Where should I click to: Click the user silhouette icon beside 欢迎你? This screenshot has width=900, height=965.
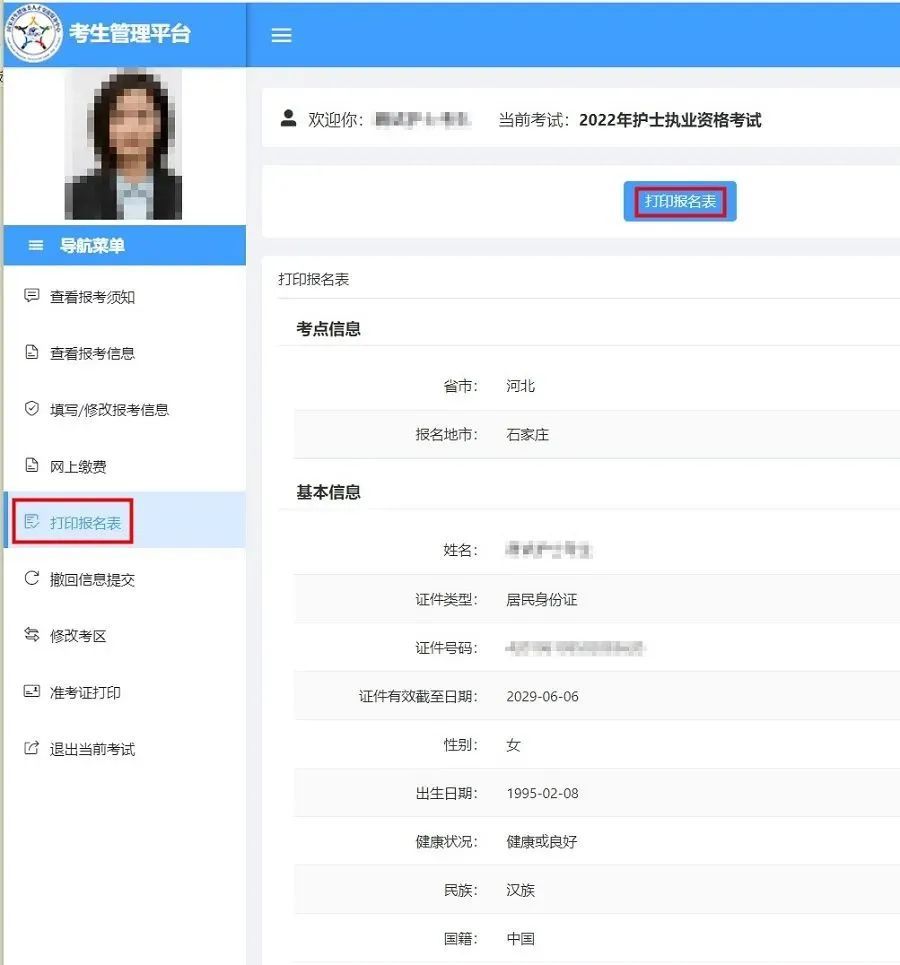288,118
